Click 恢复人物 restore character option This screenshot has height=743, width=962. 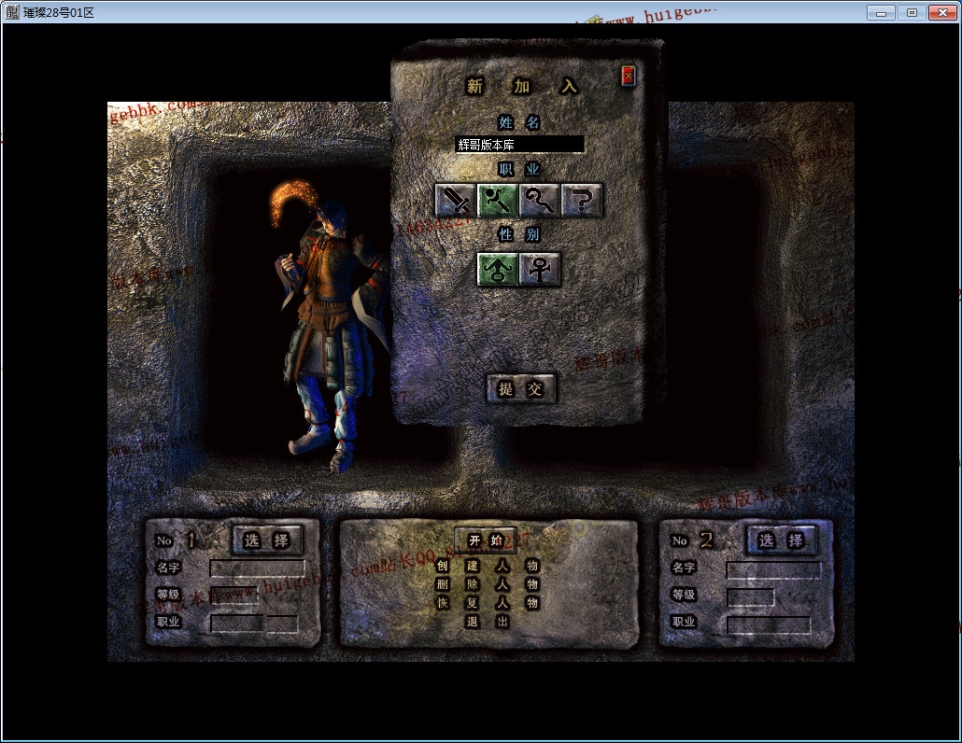pos(487,603)
